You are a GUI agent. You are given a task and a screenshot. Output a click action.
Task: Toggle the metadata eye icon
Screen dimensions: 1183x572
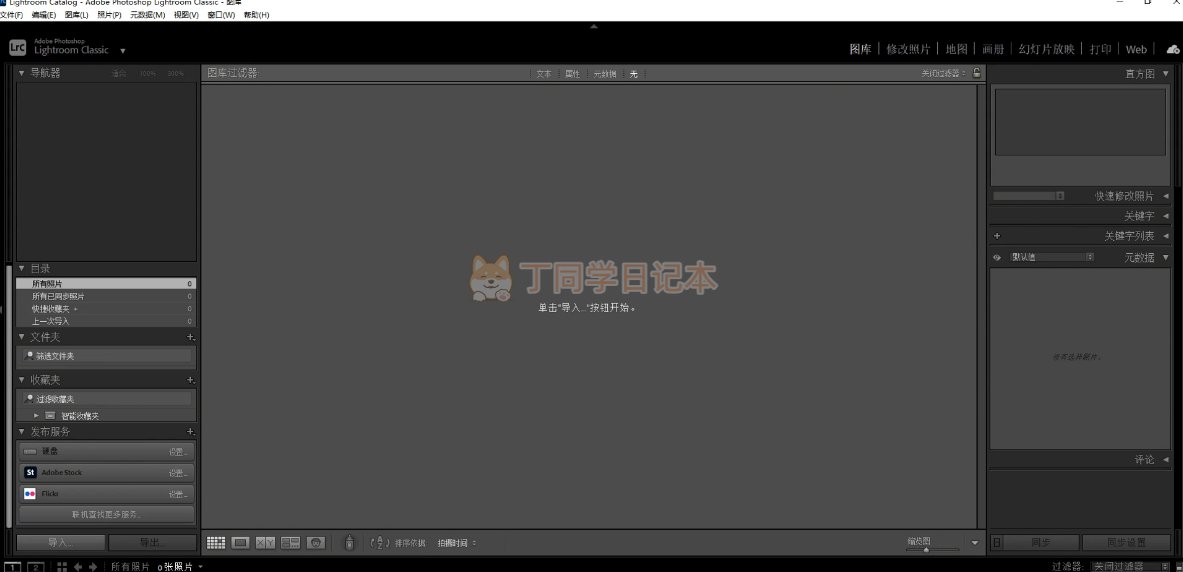pyautogui.click(x=997, y=257)
